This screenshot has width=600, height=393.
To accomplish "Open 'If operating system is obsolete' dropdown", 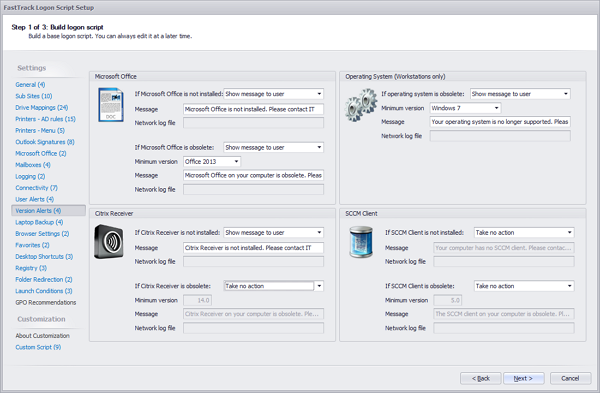I will (520, 94).
